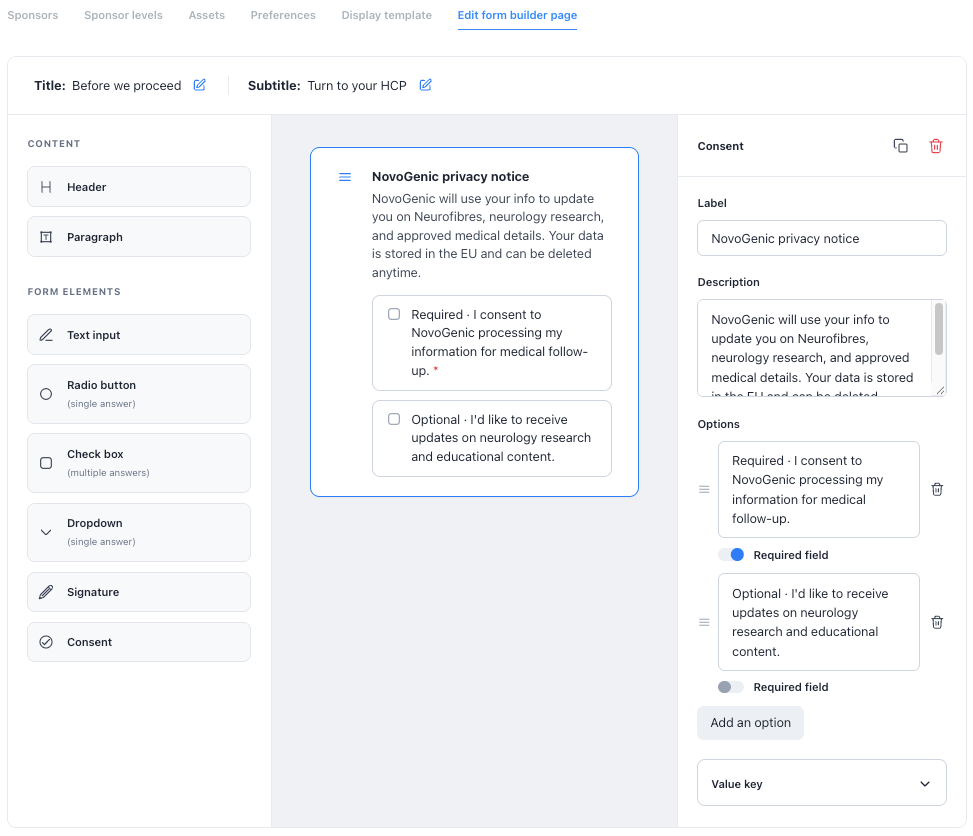The height and width of the screenshot is (836, 973).
Task: Edit the Title with pencil icon
Action: (199, 85)
